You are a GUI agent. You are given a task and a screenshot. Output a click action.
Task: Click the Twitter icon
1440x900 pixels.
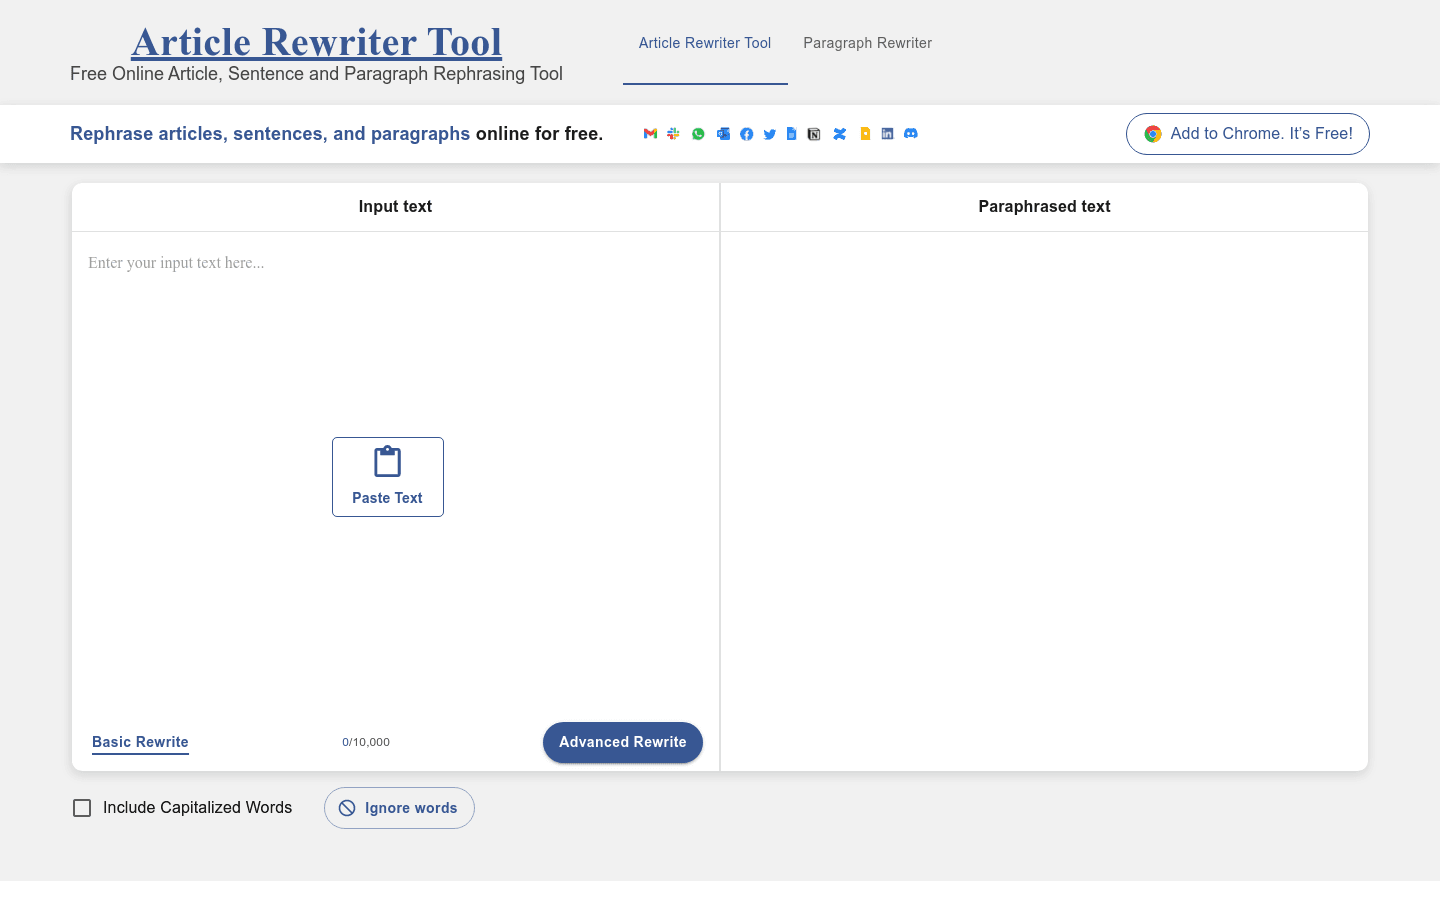(770, 133)
